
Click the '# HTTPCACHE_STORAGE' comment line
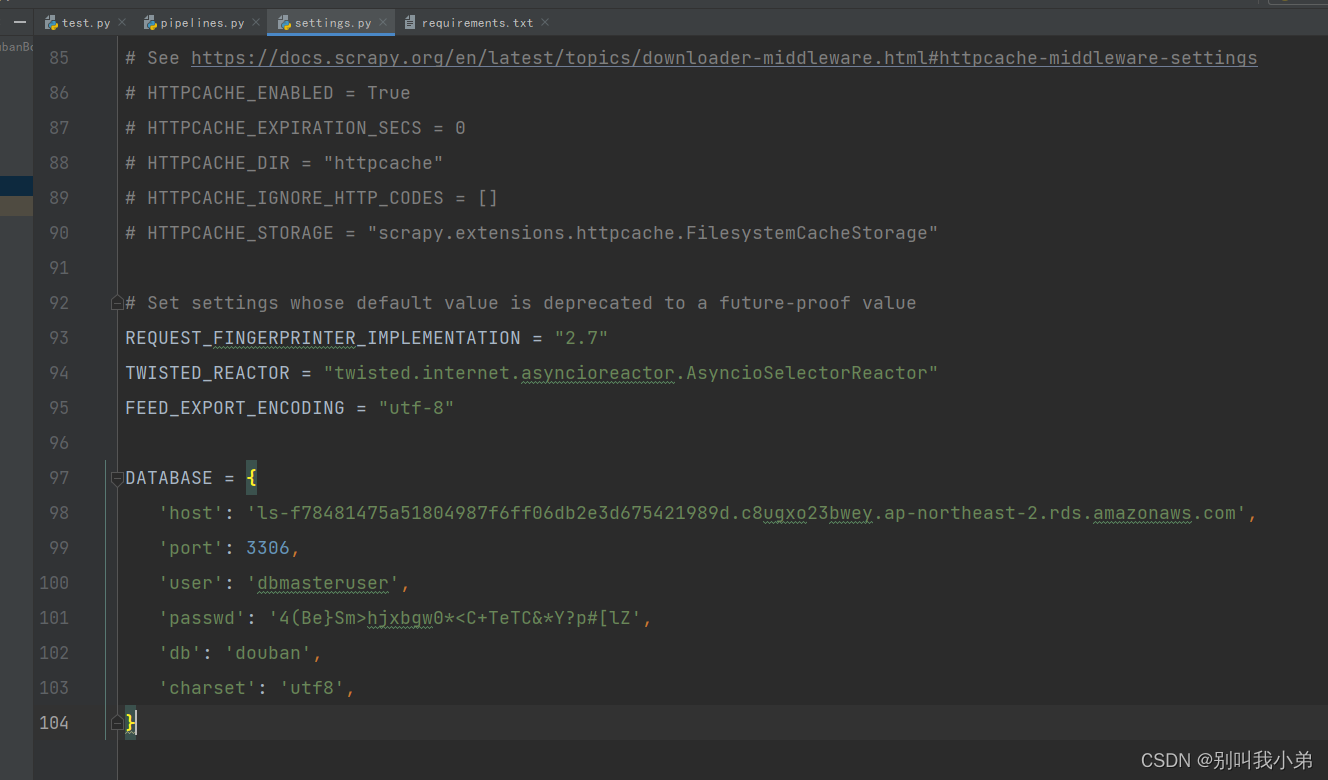point(532,233)
